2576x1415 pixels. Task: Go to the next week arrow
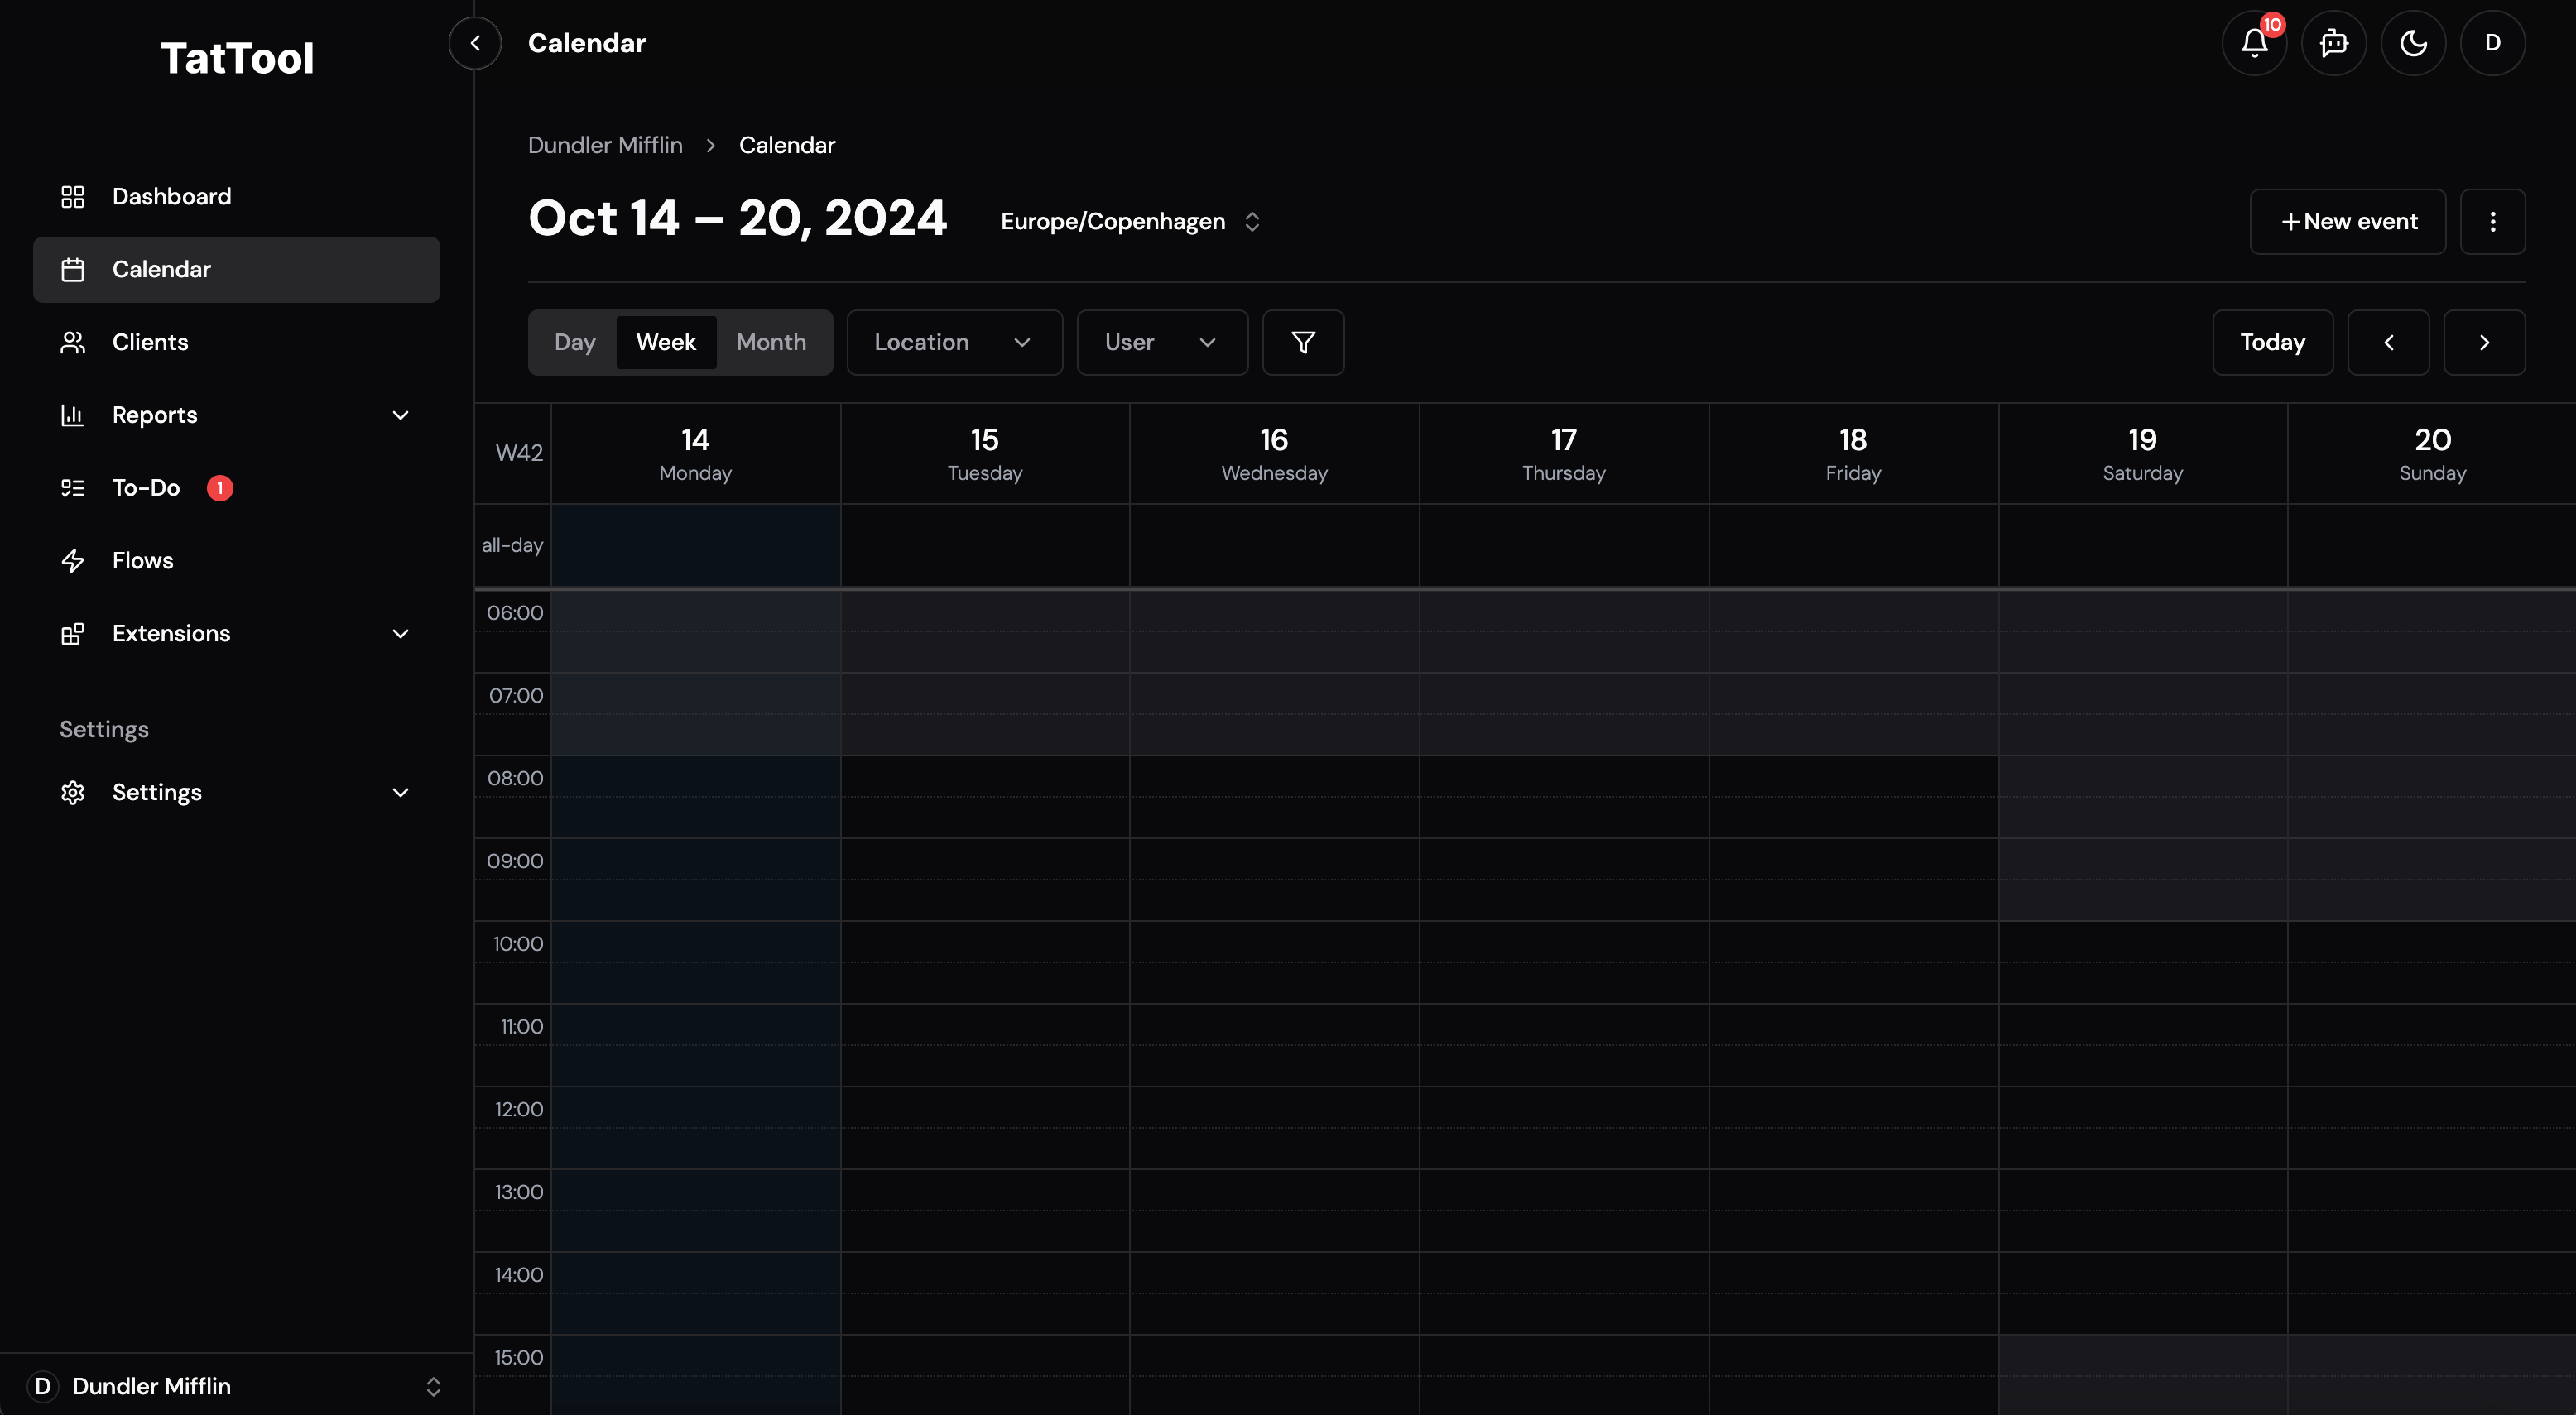[2484, 343]
